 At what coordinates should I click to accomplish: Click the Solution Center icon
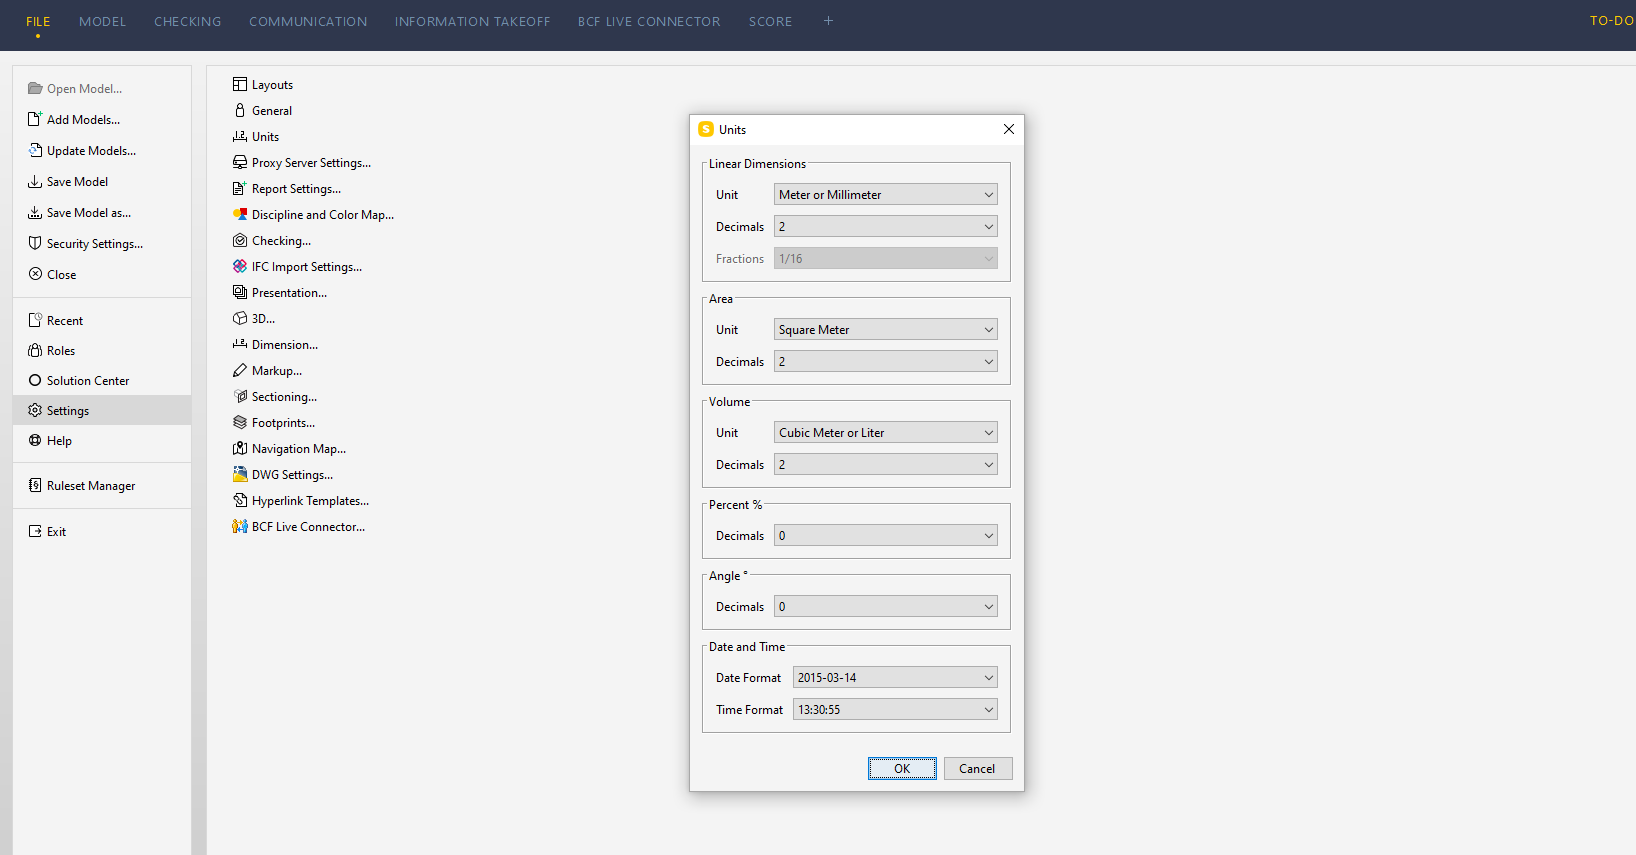(35, 380)
